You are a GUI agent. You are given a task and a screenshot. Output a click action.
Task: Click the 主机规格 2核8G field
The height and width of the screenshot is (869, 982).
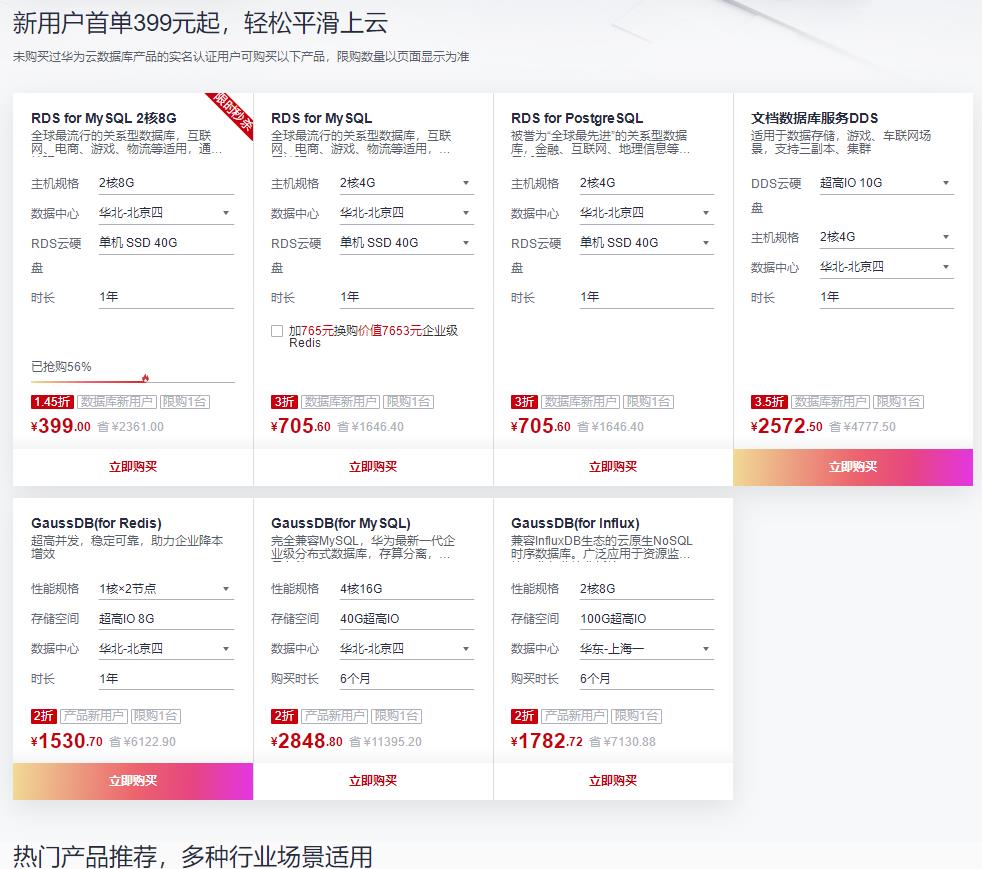165,183
